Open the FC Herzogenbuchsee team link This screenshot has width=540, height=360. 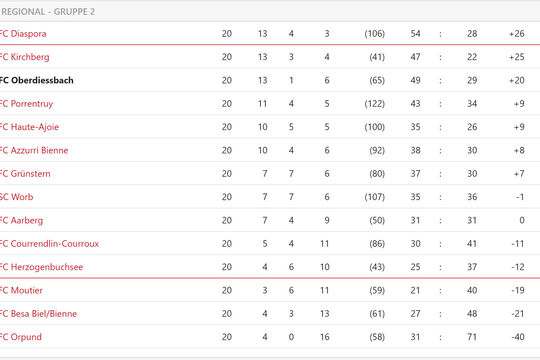coord(41,267)
